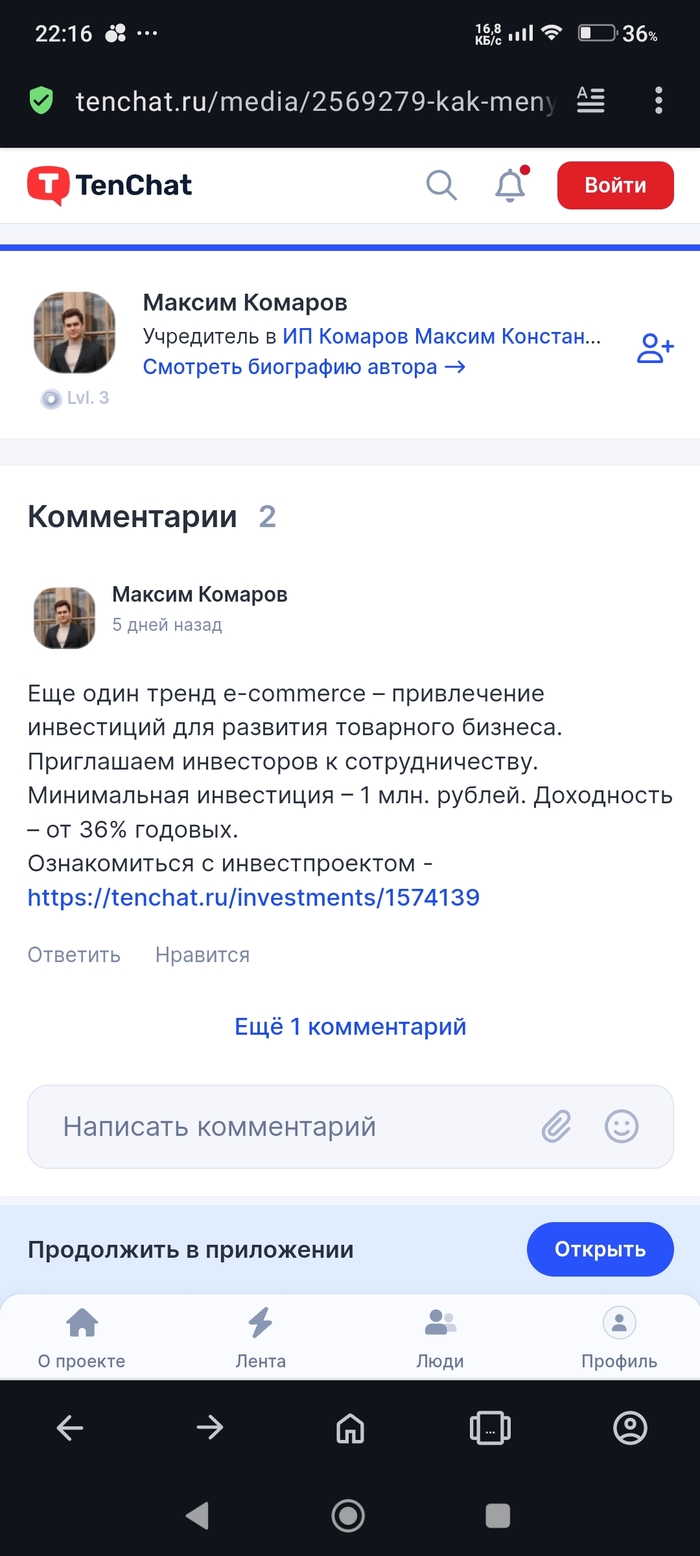Go to browser home page
Image resolution: width=700 pixels, height=1556 pixels.
pos(350,1428)
